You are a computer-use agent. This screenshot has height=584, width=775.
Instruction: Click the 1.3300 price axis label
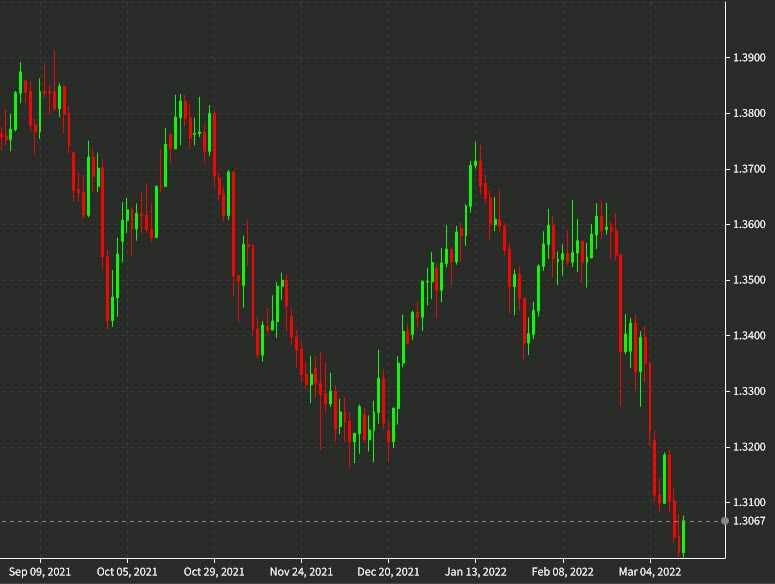tap(749, 391)
